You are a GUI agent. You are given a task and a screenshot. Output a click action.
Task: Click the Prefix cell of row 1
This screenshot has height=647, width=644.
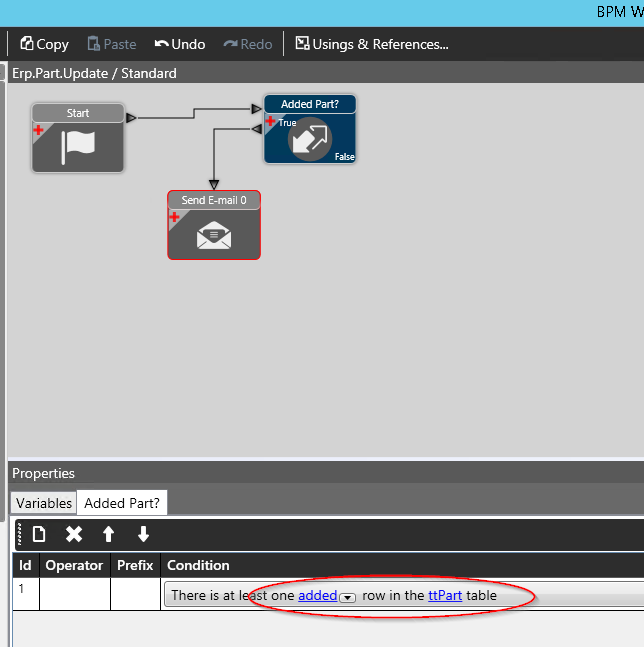coord(135,593)
